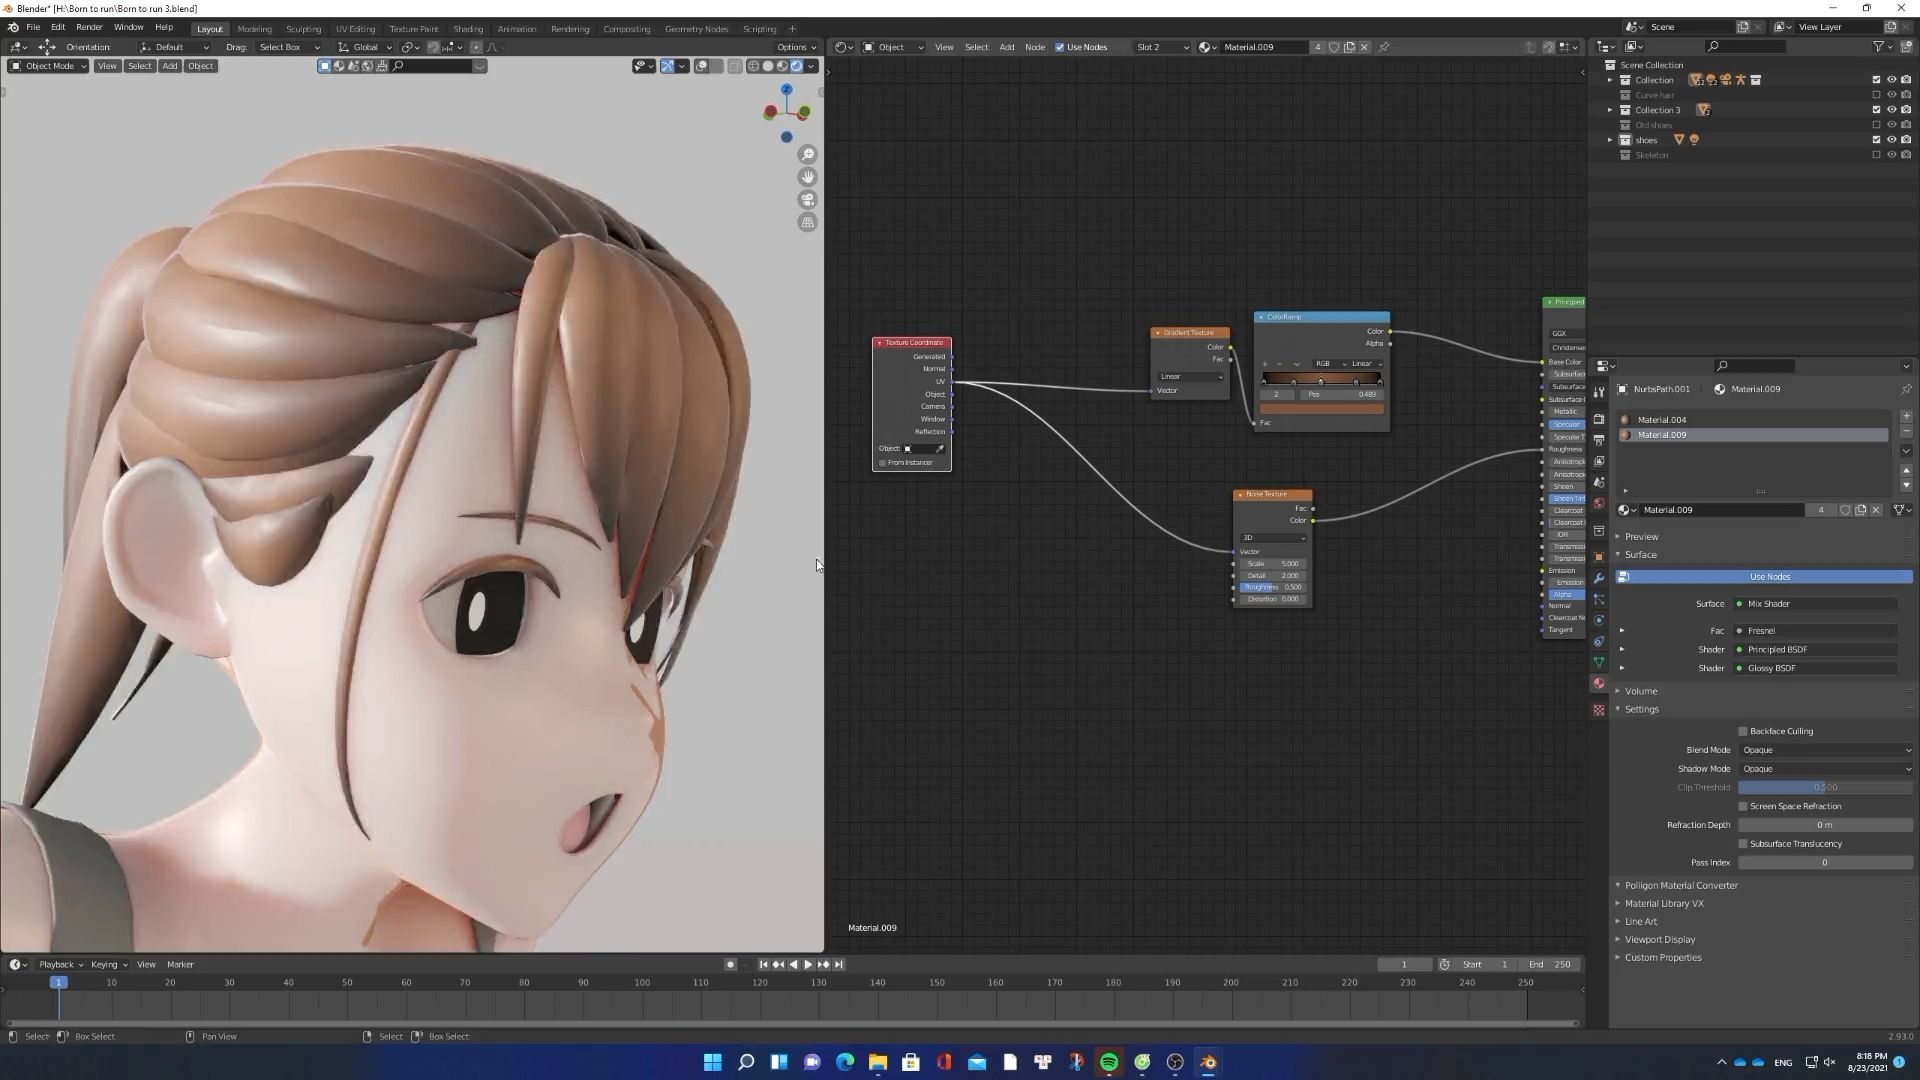Image resolution: width=1920 pixels, height=1080 pixels.
Task: Toggle camera view gizmo icon
Action: pos(807,200)
